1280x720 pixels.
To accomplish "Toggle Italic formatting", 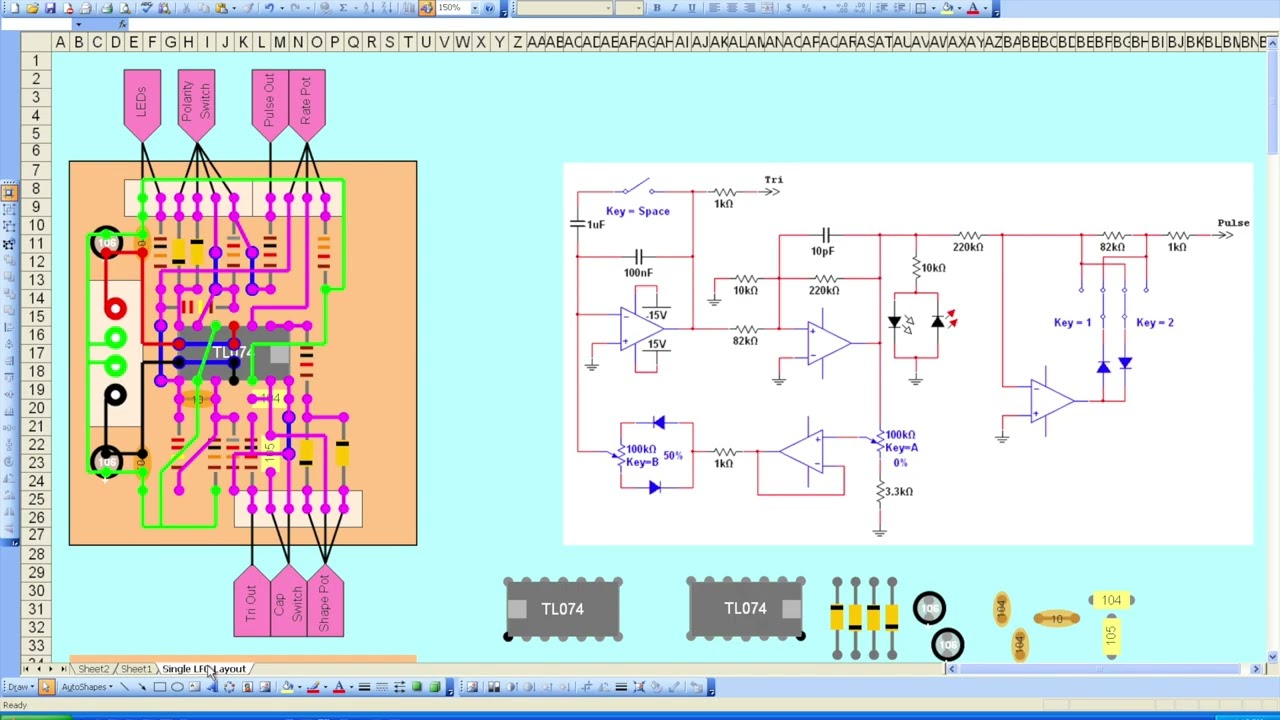I will point(674,8).
